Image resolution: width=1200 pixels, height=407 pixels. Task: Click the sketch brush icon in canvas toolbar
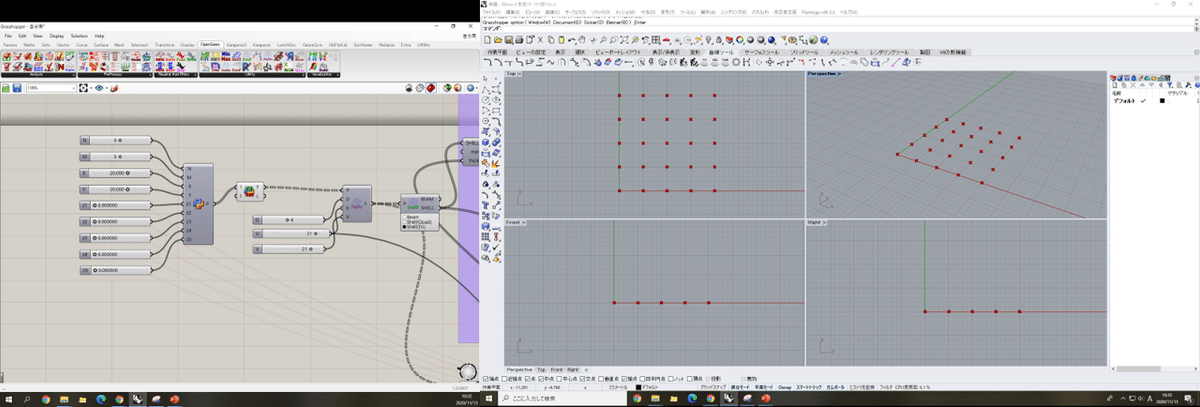click(113, 88)
